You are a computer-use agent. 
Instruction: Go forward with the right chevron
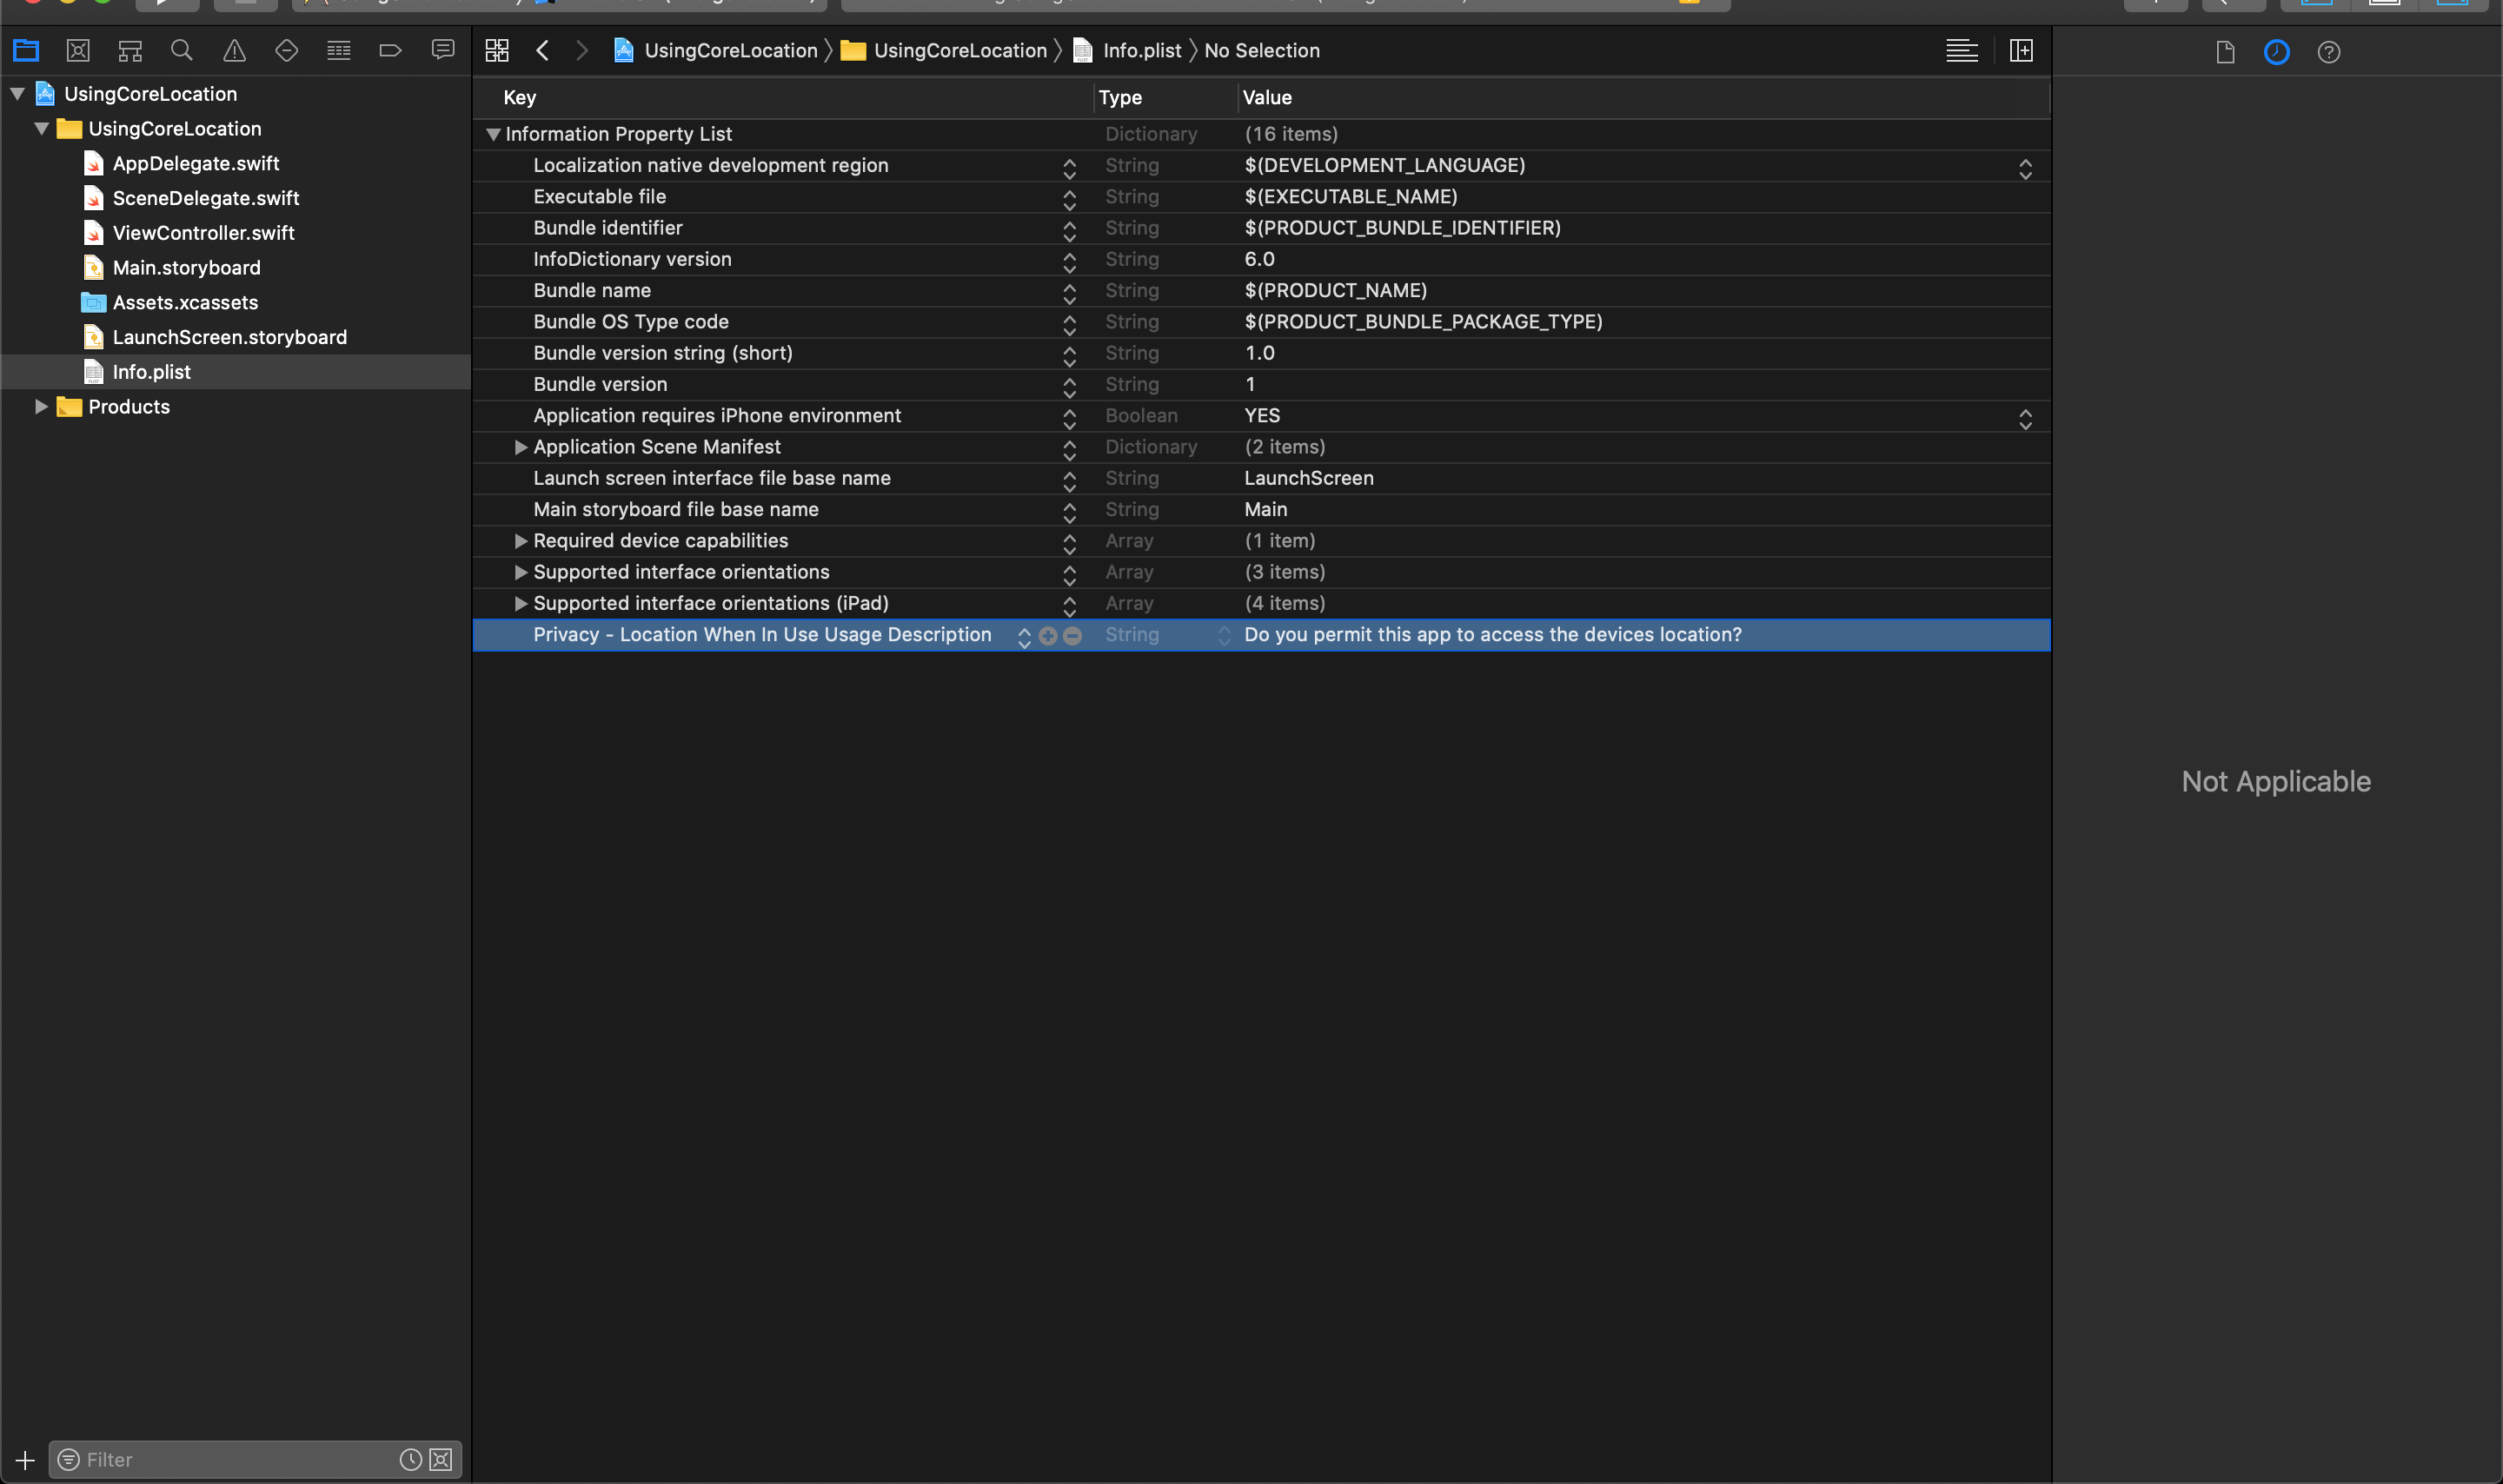click(582, 50)
